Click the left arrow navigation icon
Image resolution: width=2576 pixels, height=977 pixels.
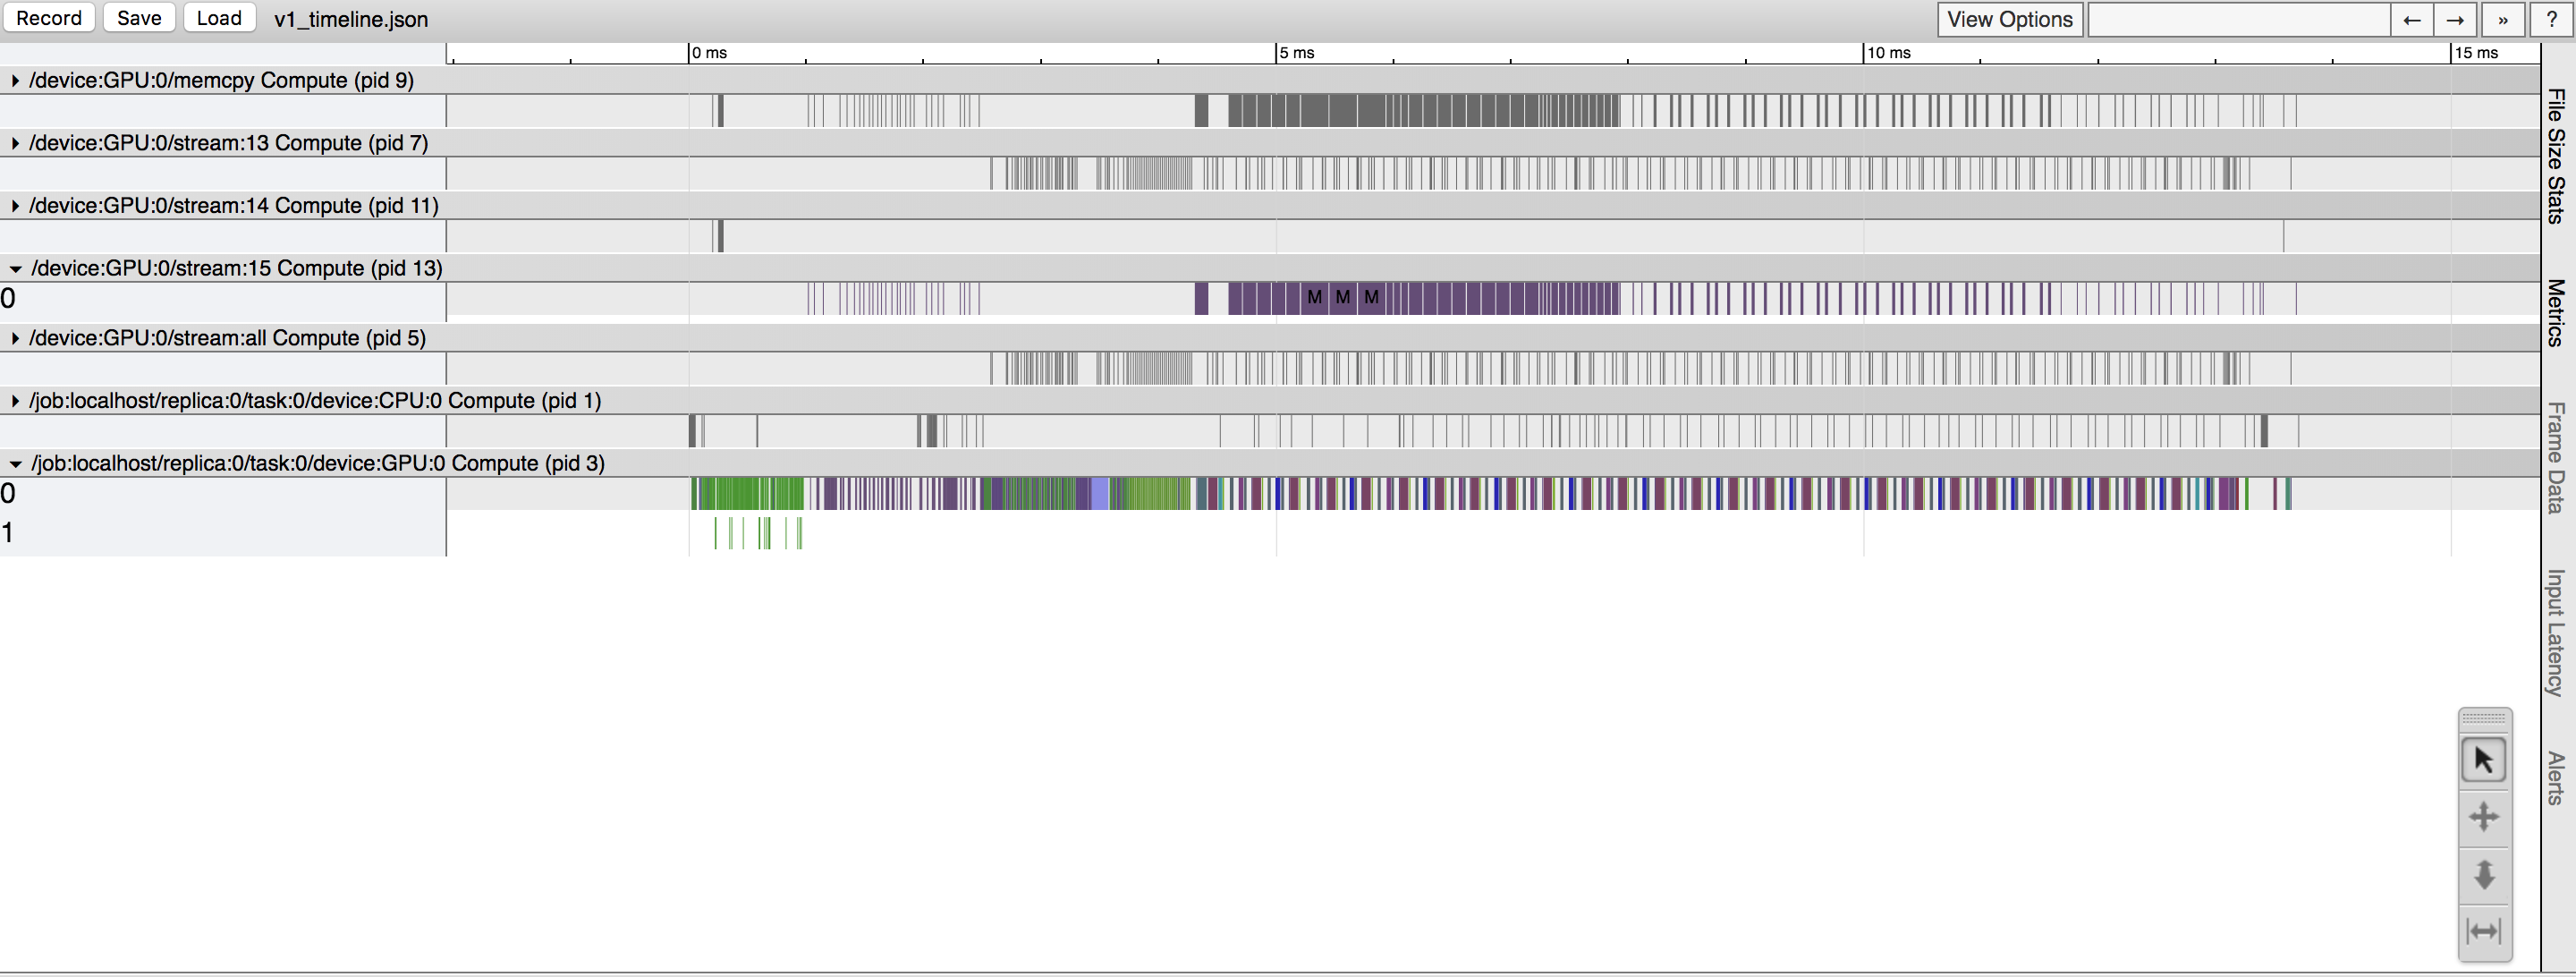click(2412, 19)
